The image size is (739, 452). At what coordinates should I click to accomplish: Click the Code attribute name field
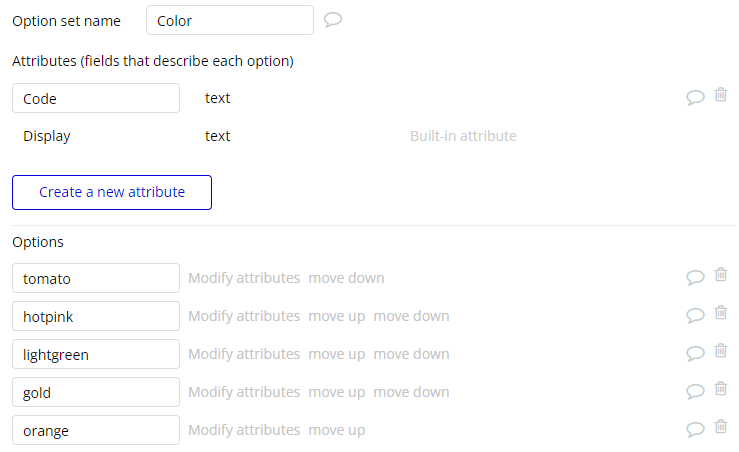96,98
